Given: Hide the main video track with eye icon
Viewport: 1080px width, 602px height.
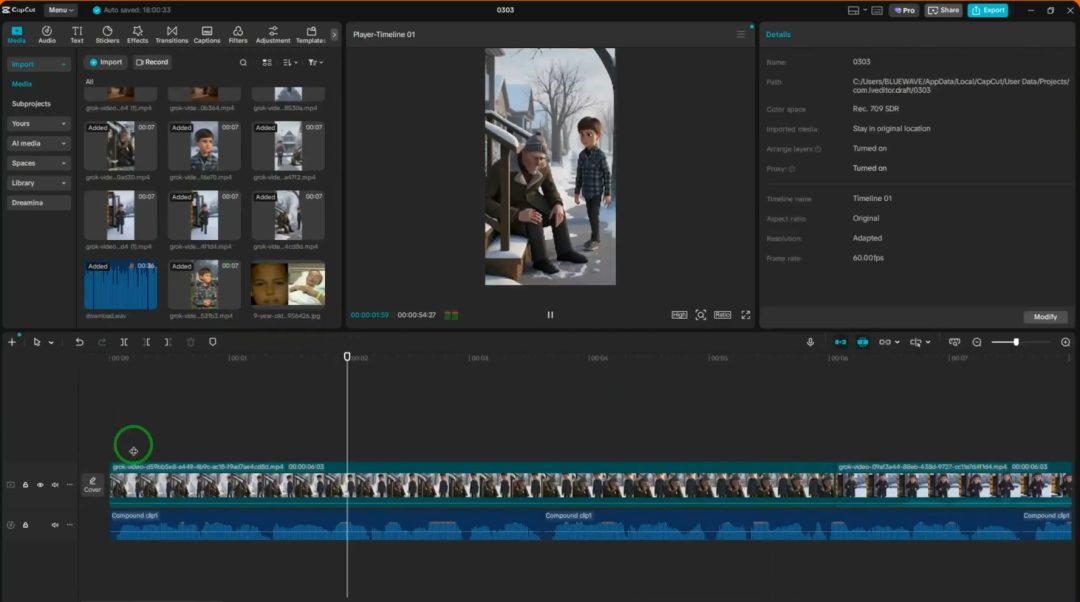Looking at the screenshot, I should (x=40, y=485).
